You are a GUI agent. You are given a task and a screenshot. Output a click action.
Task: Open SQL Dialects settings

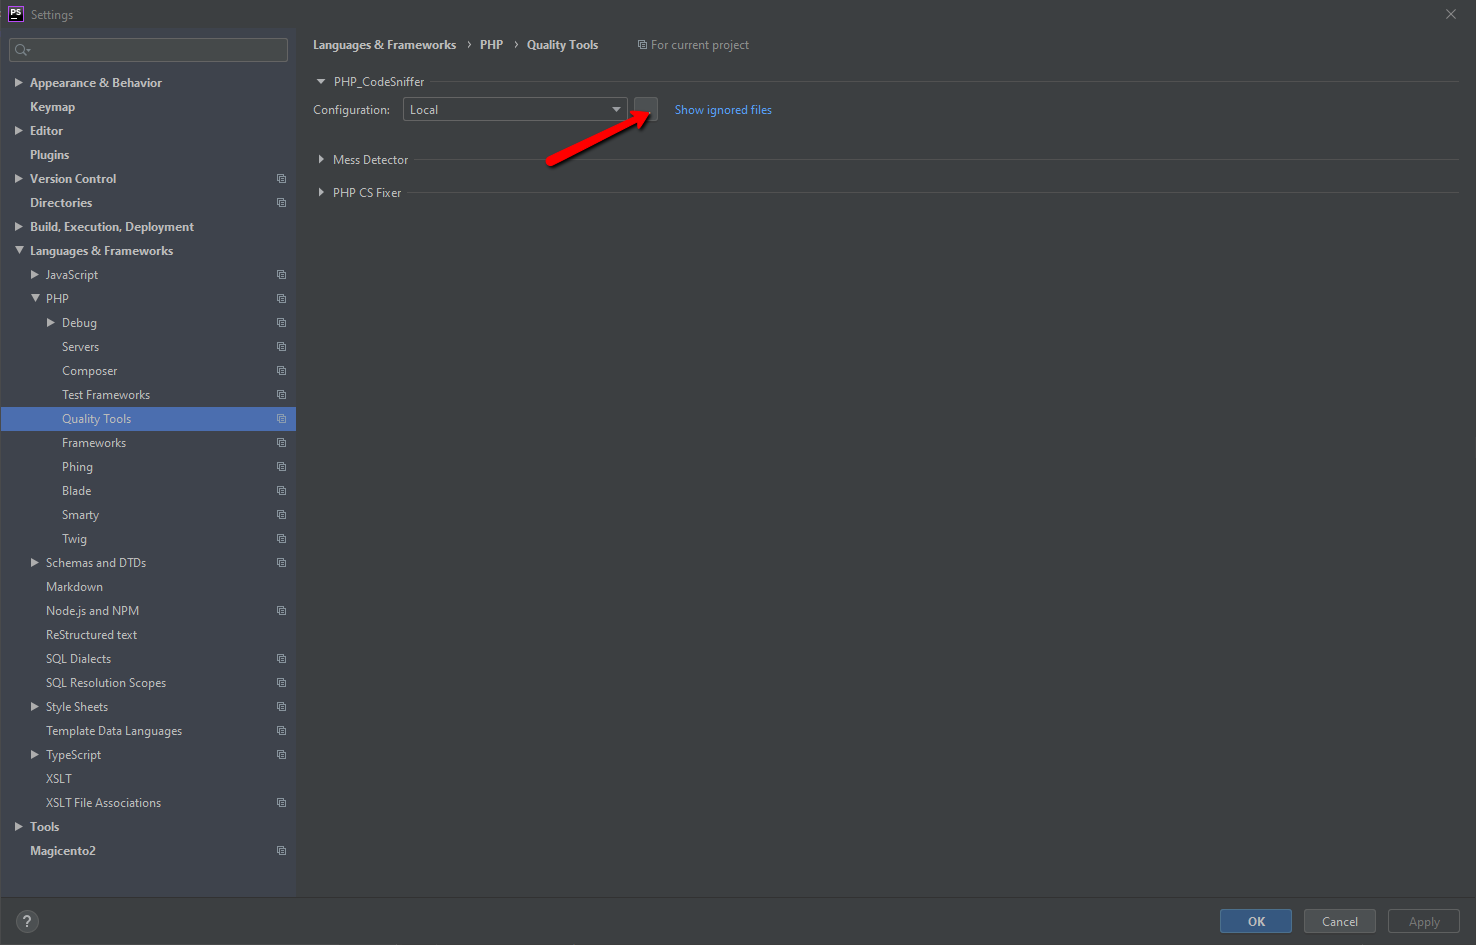[x=78, y=659]
